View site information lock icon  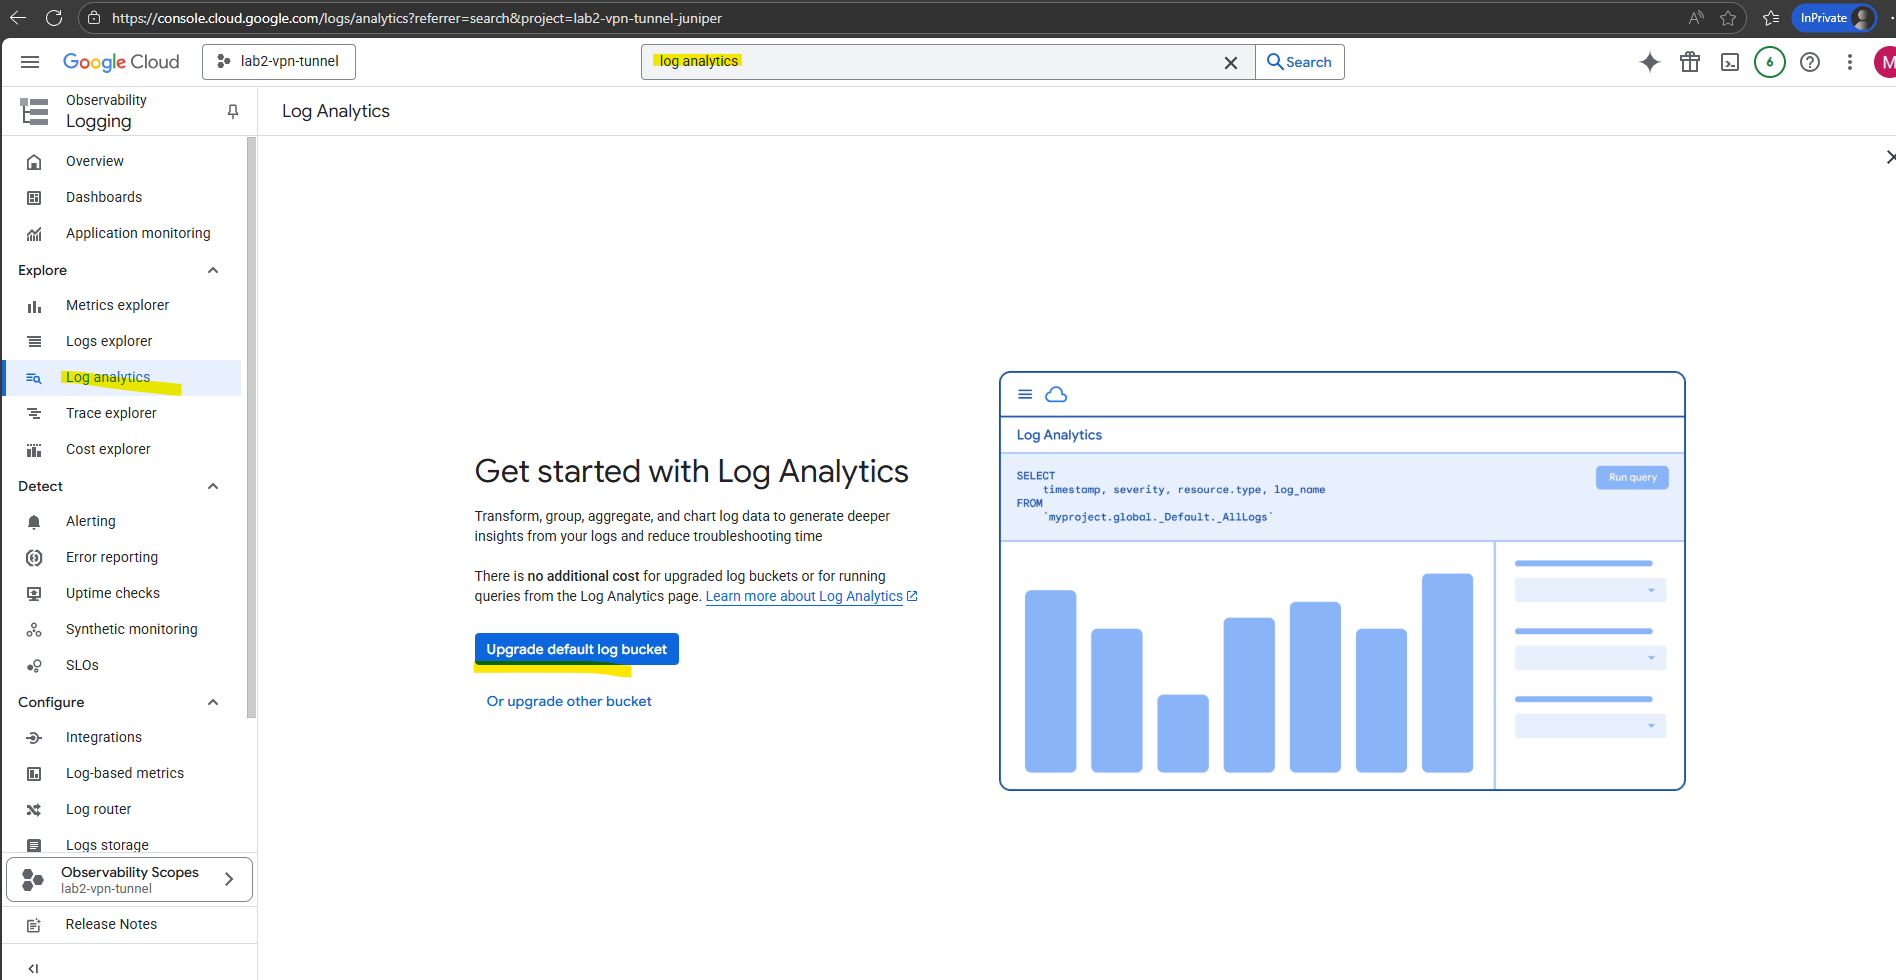94,18
